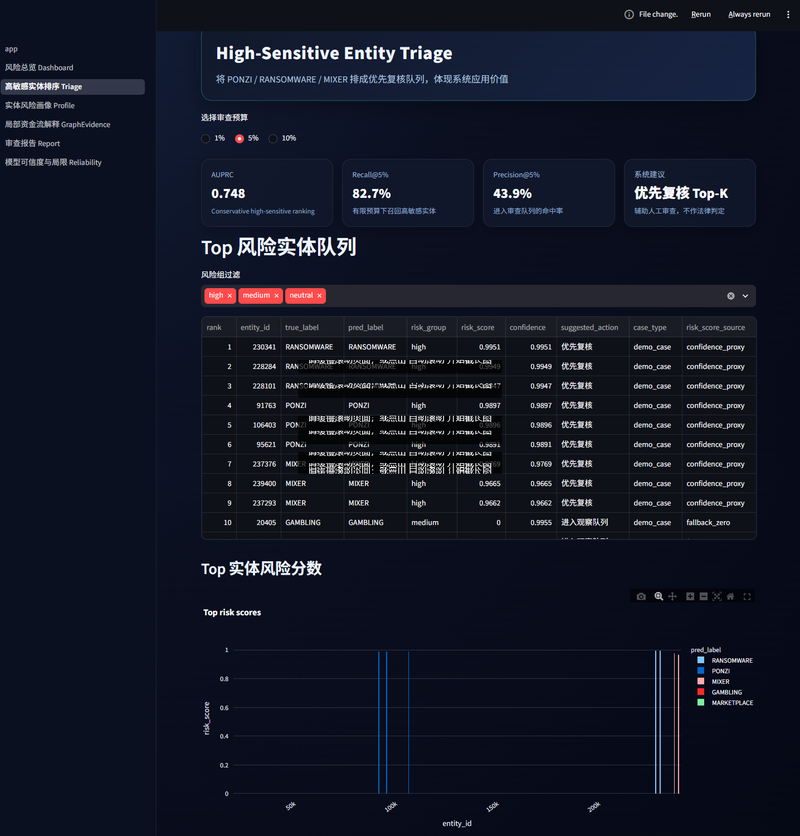The width and height of the screenshot is (800, 836).
Task: Select the chart pan tool
Action: click(x=673, y=597)
